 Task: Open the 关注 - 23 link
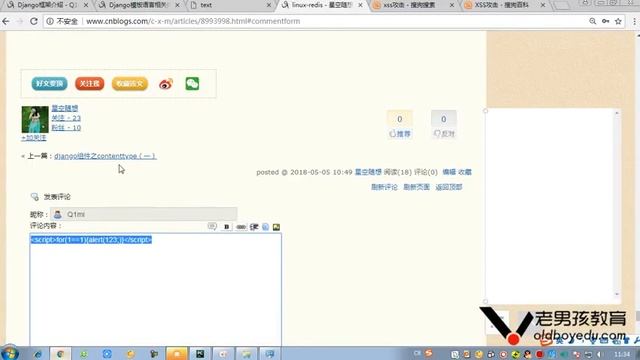[66, 118]
